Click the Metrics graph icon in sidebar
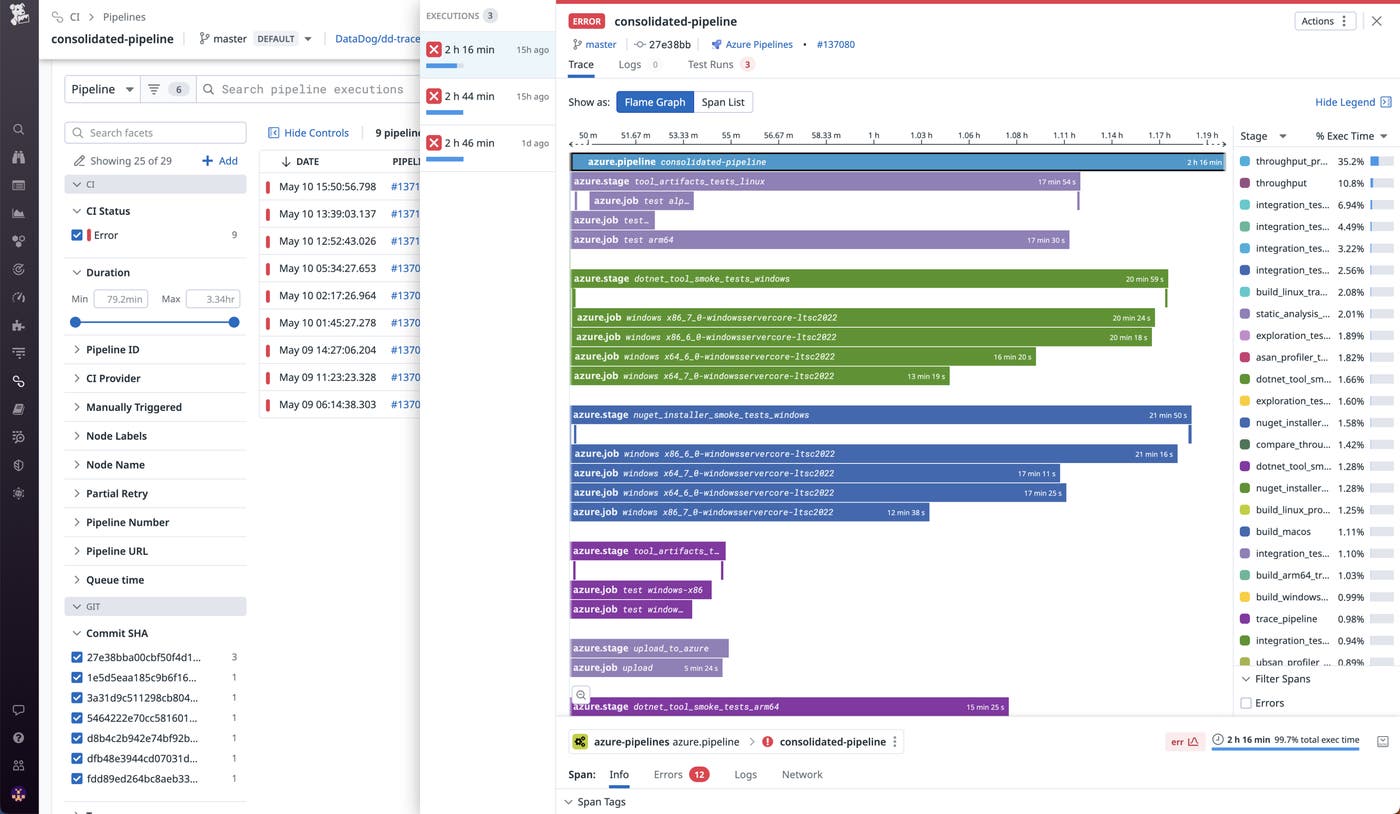This screenshot has width=1400, height=814. point(18,213)
